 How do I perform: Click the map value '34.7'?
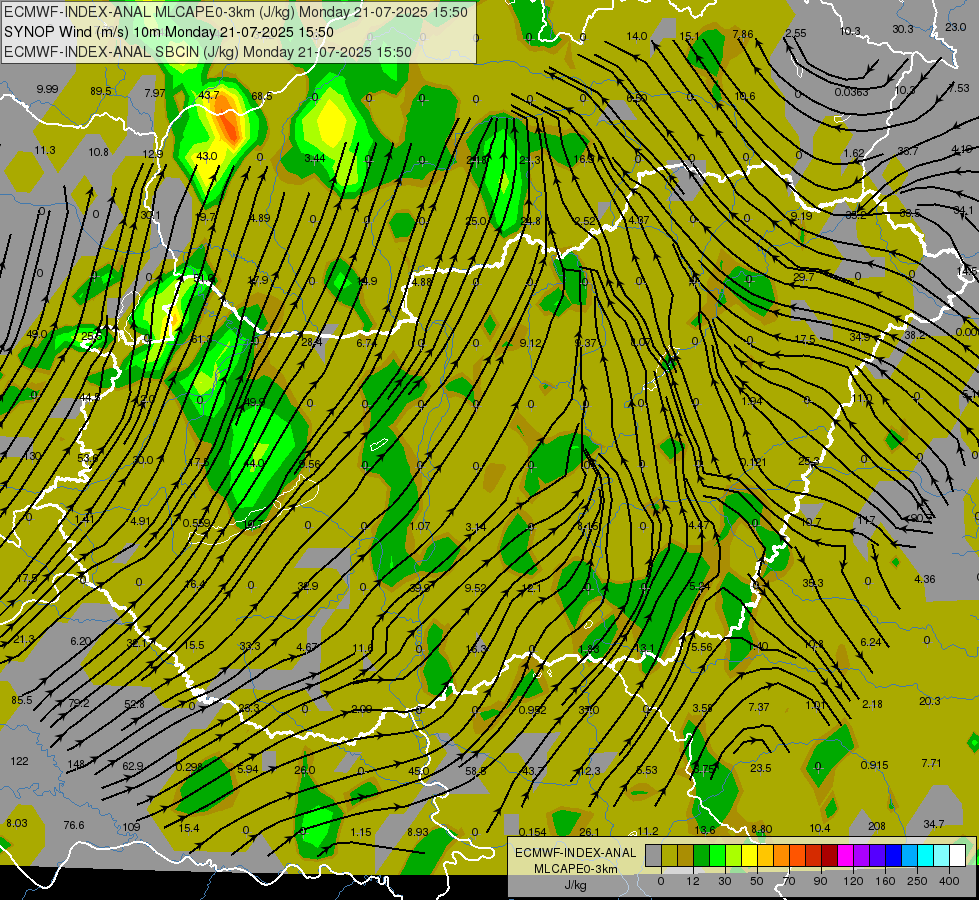[x=933, y=824]
